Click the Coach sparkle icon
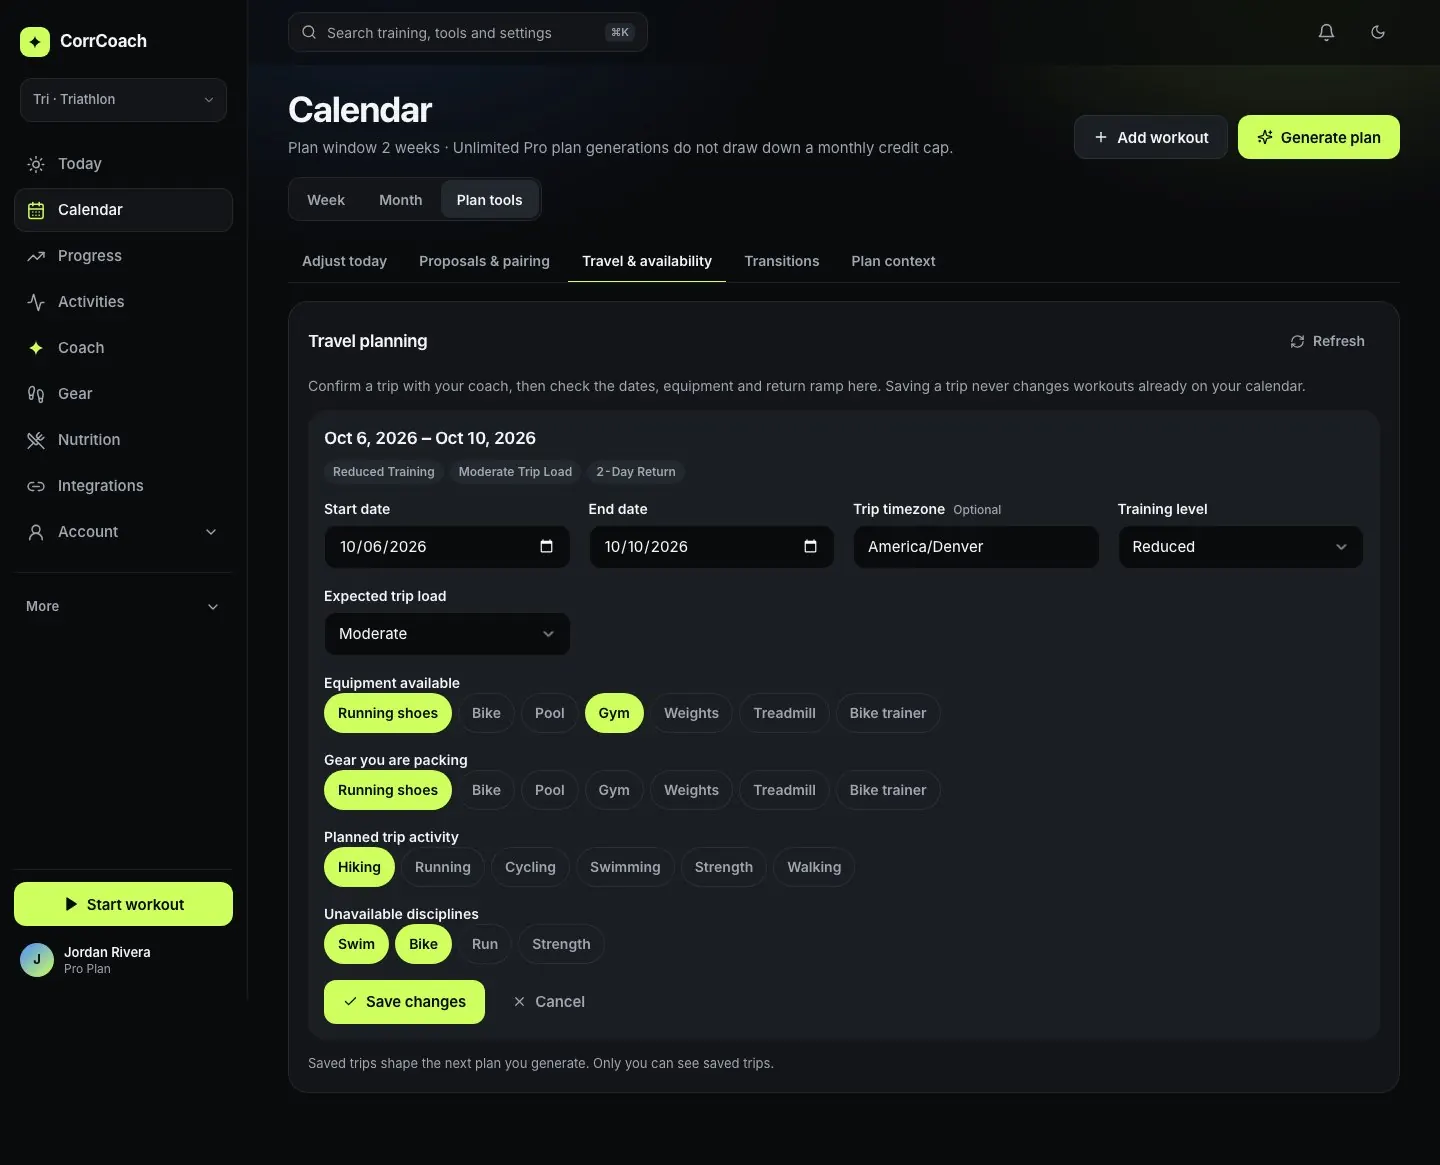 pyautogui.click(x=36, y=348)
